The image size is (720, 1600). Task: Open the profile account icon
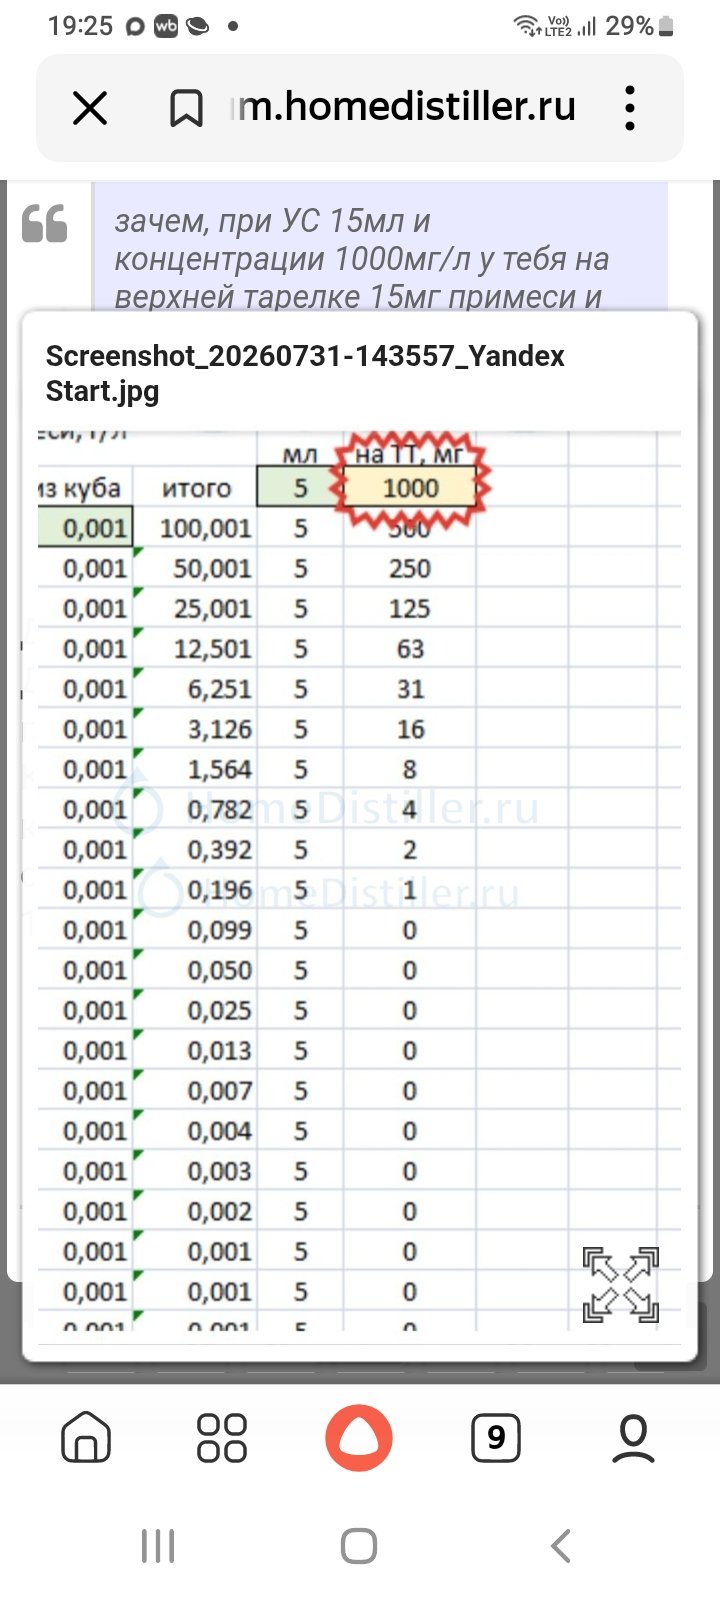coord(633,1438)
